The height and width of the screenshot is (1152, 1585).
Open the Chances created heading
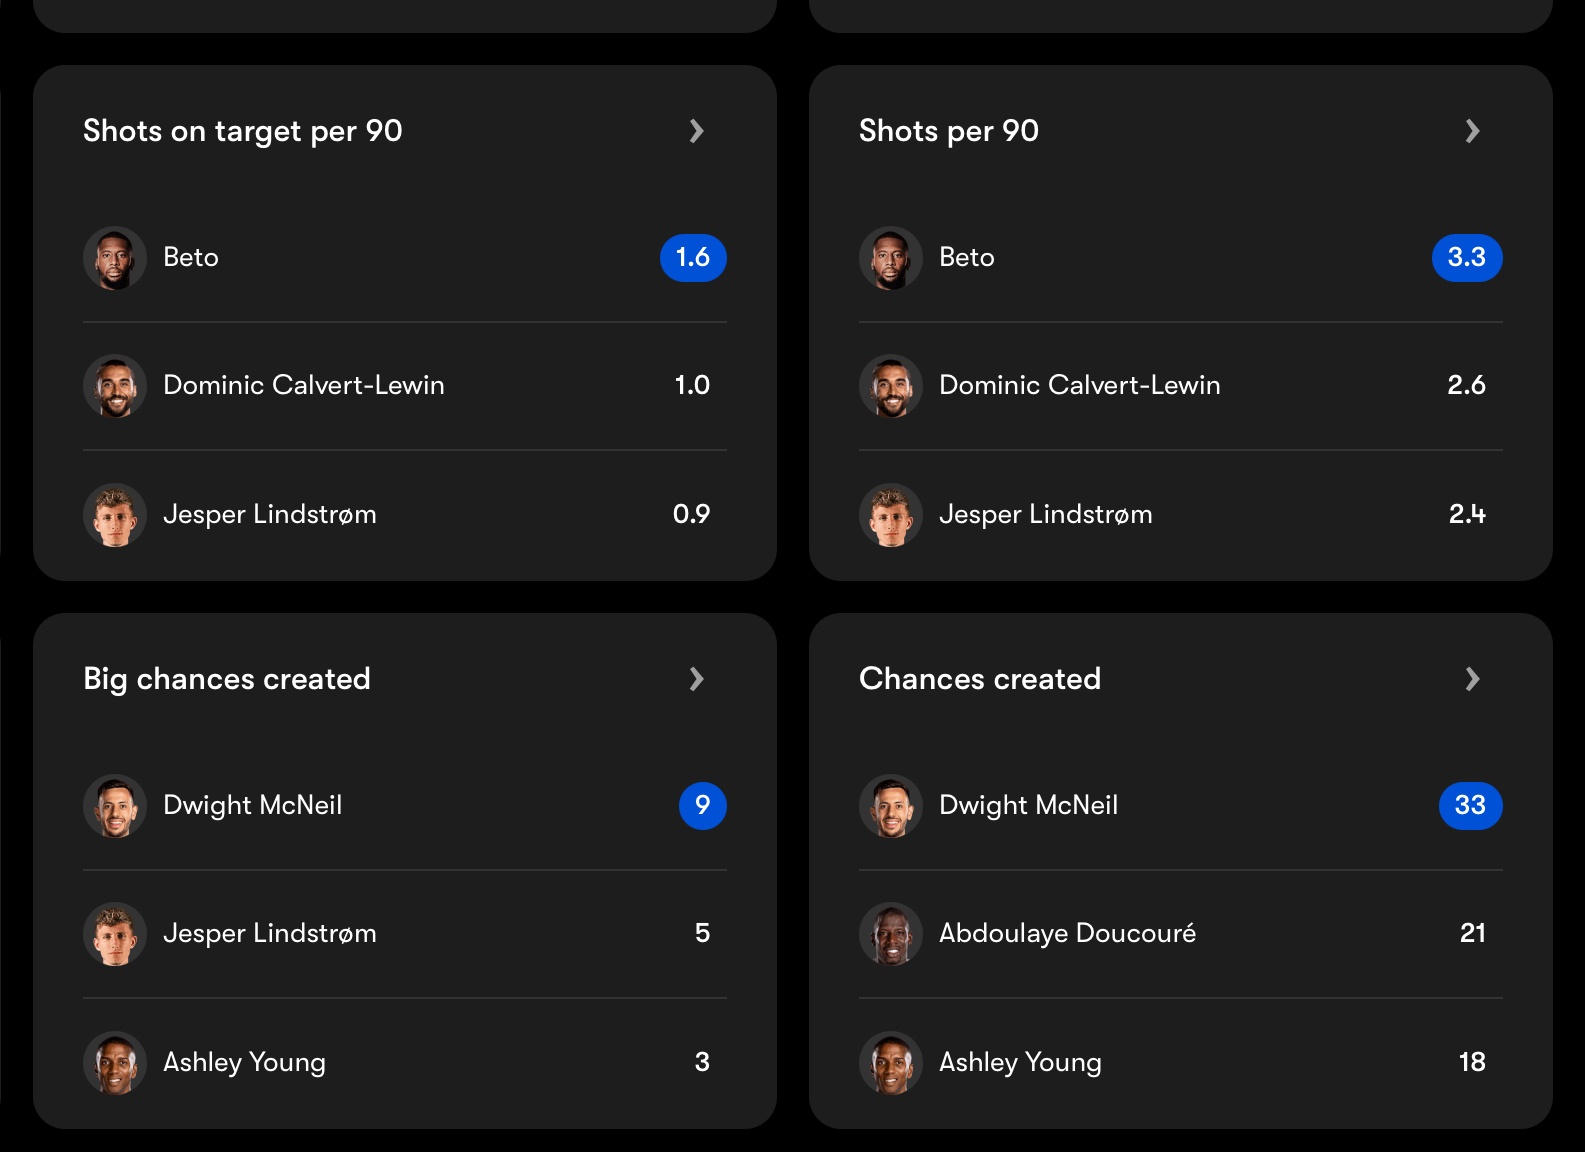pyautogui.click(x=980, y=679)
